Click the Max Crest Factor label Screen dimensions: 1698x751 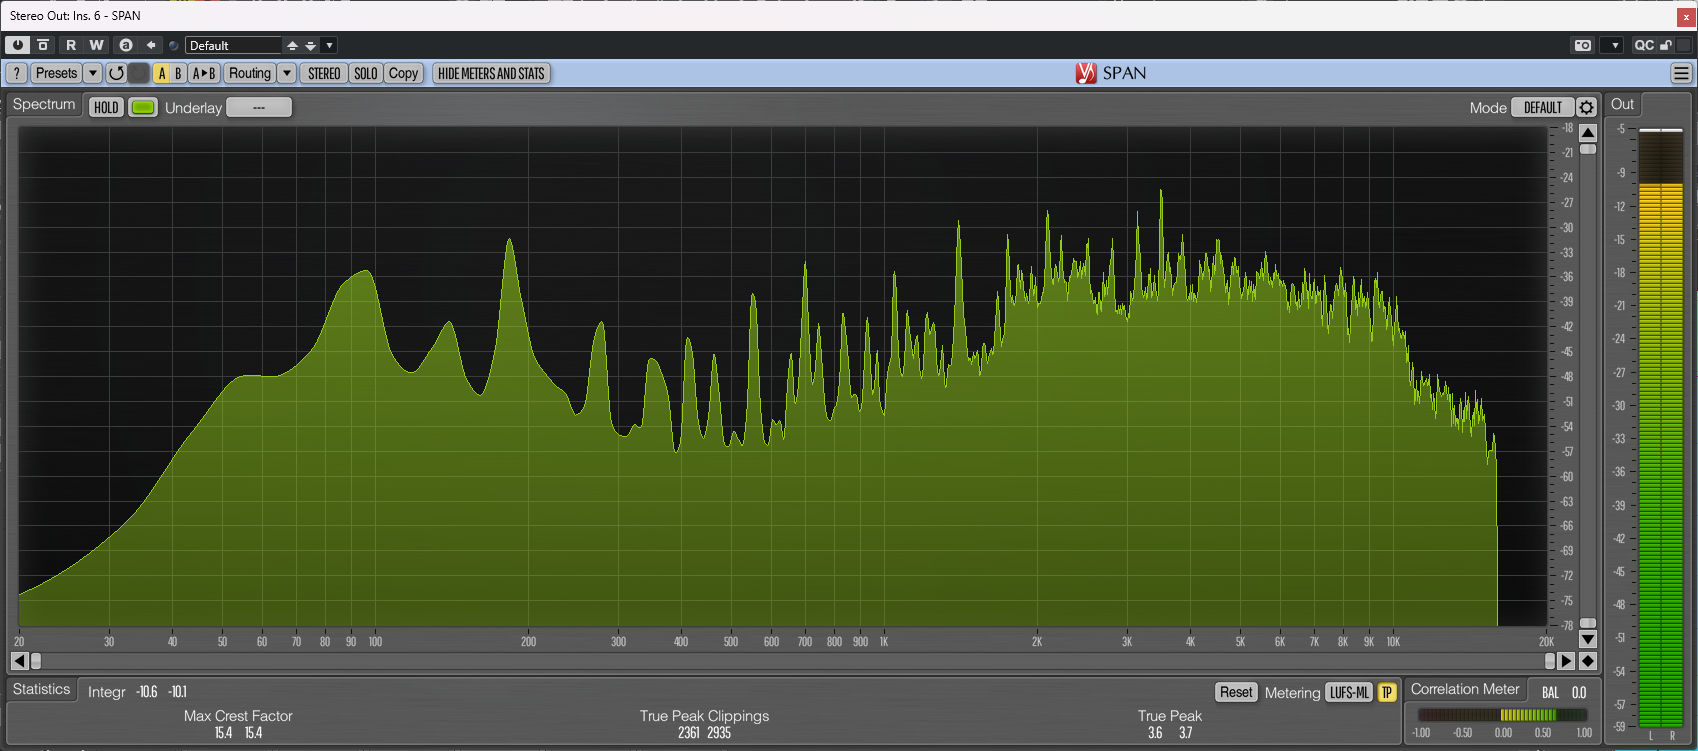(x=238, y=716)
